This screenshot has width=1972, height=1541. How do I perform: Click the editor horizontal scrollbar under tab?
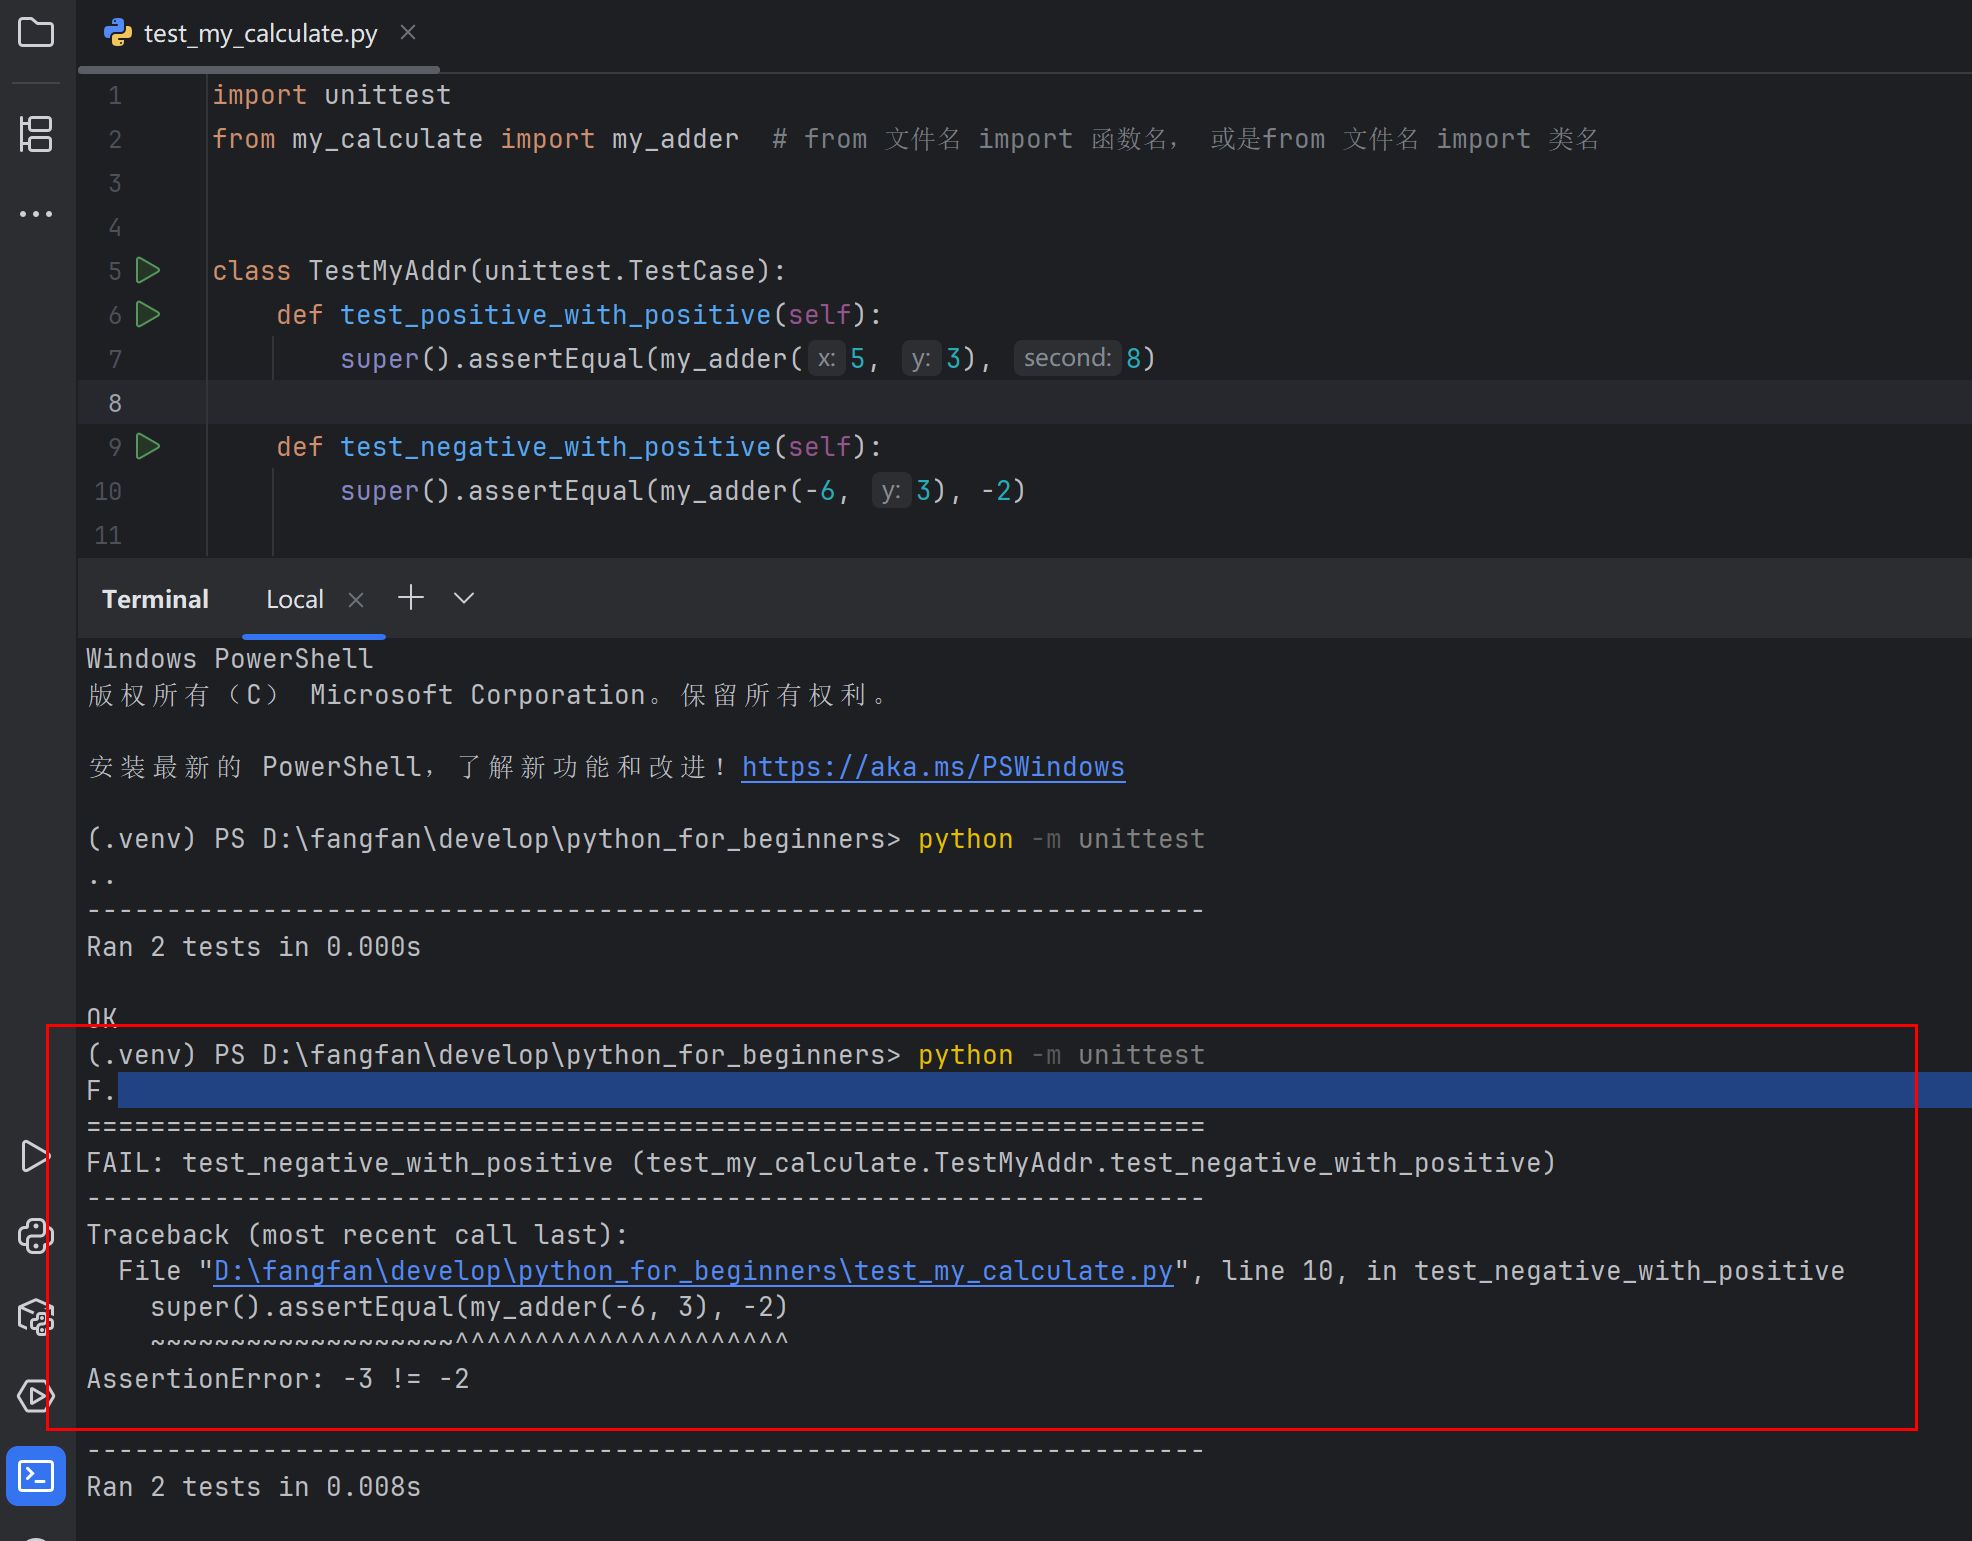point(259,70)
